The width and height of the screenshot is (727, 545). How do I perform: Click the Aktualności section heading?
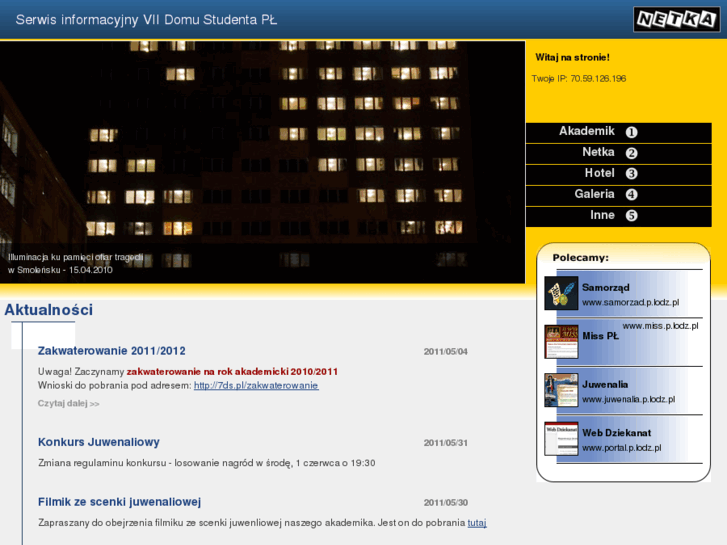click(49, 310)
